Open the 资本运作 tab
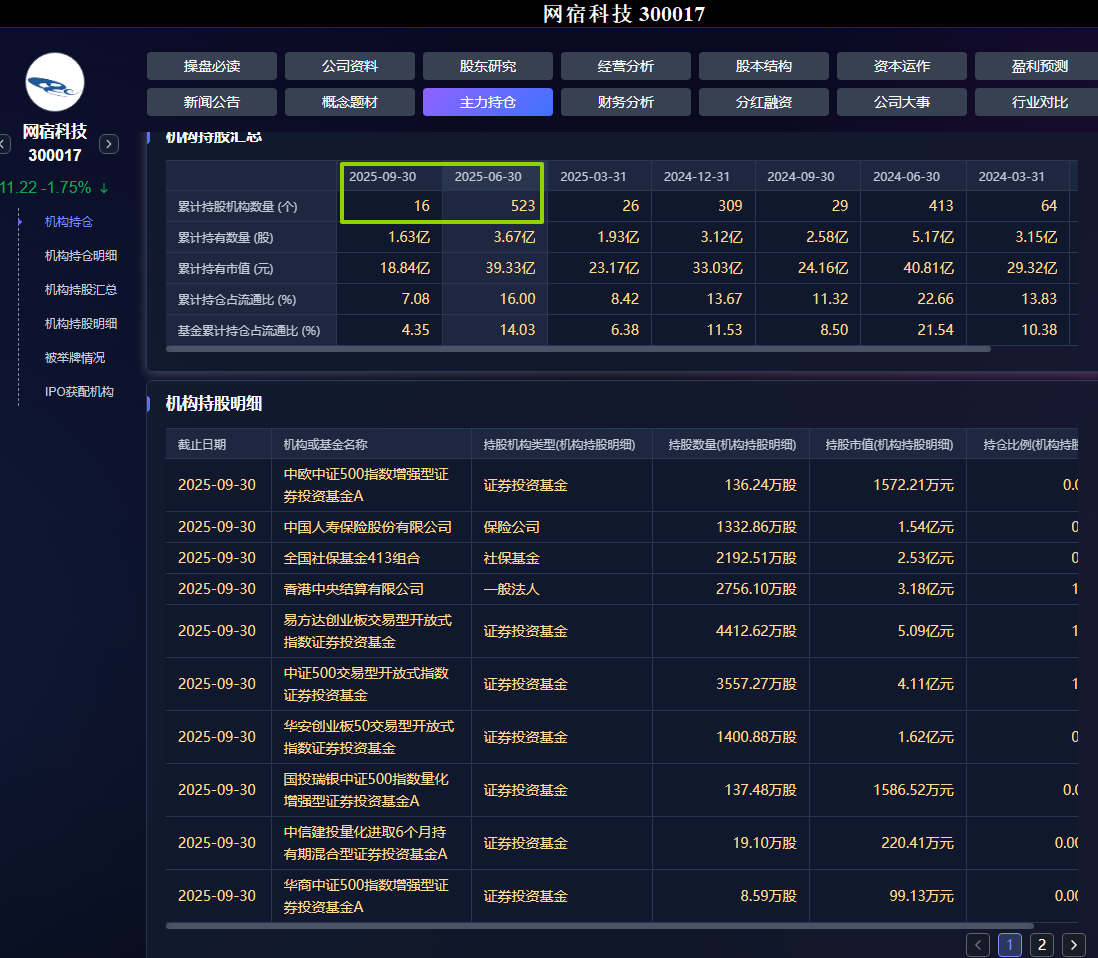 [901, 66]
